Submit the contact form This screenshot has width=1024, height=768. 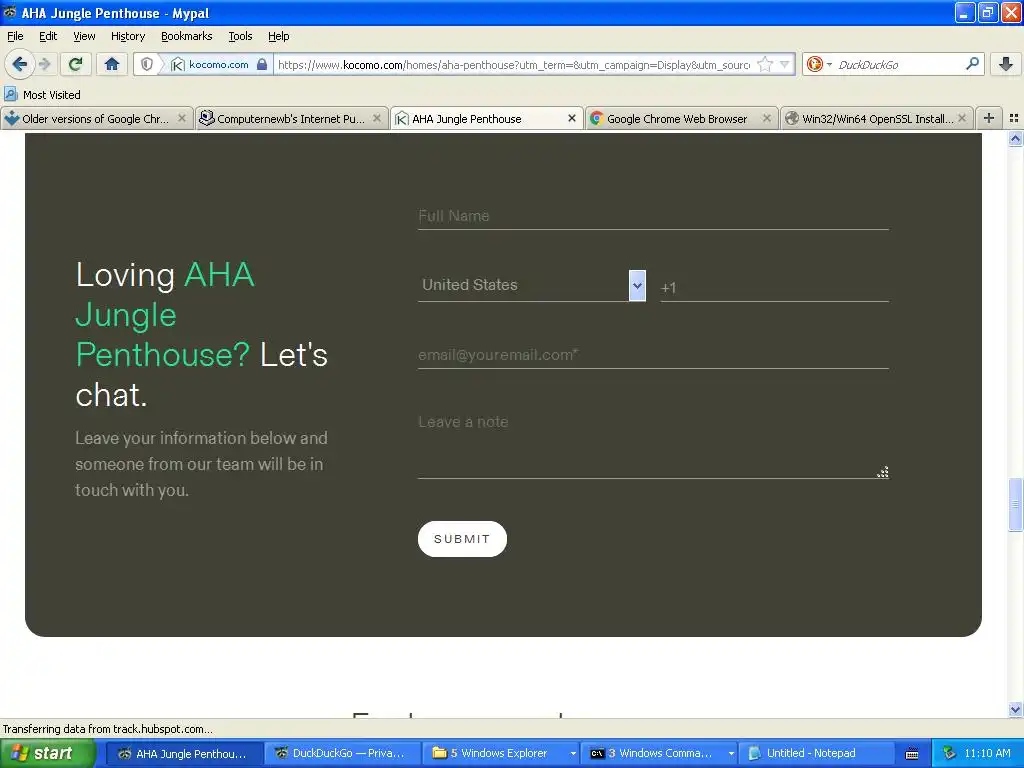pos(462,539)
